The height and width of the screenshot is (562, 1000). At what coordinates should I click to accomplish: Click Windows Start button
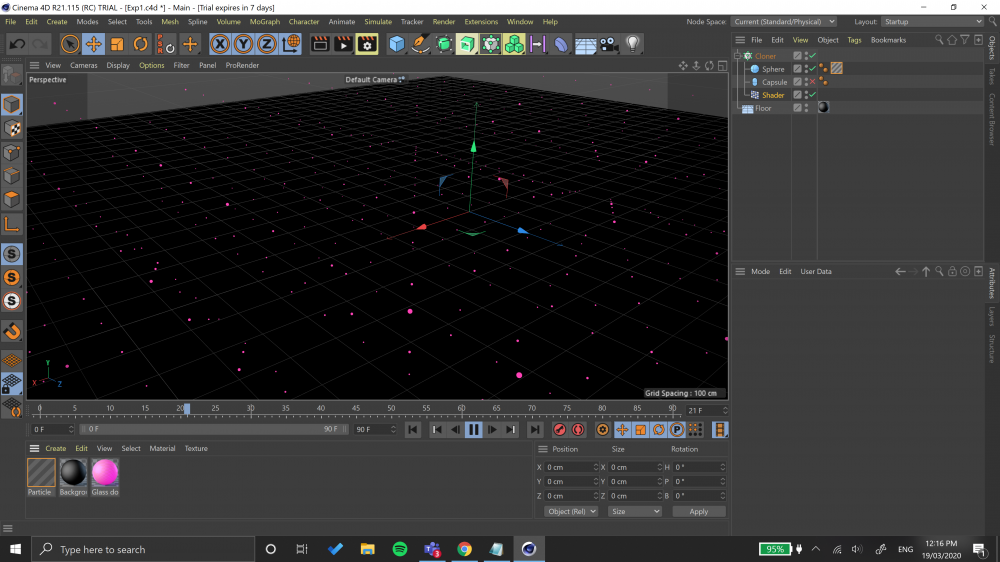(15, 549)
